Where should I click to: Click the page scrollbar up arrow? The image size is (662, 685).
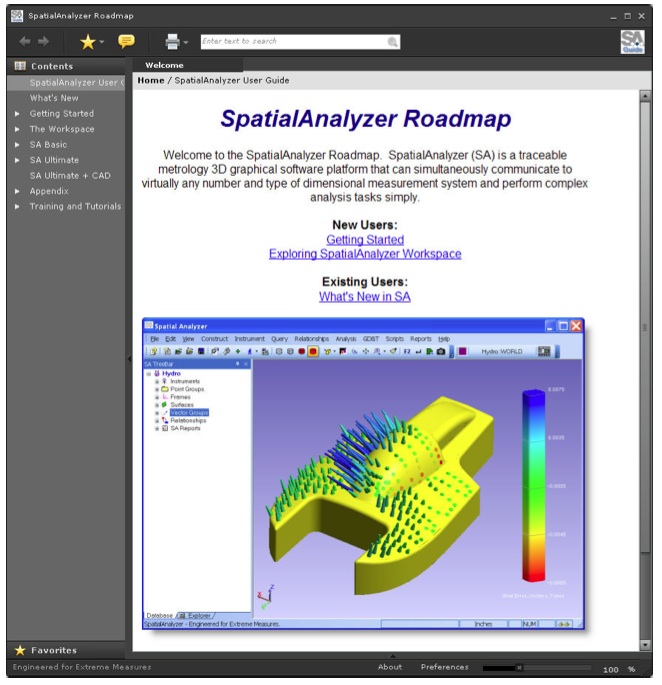tap(645, 96)
